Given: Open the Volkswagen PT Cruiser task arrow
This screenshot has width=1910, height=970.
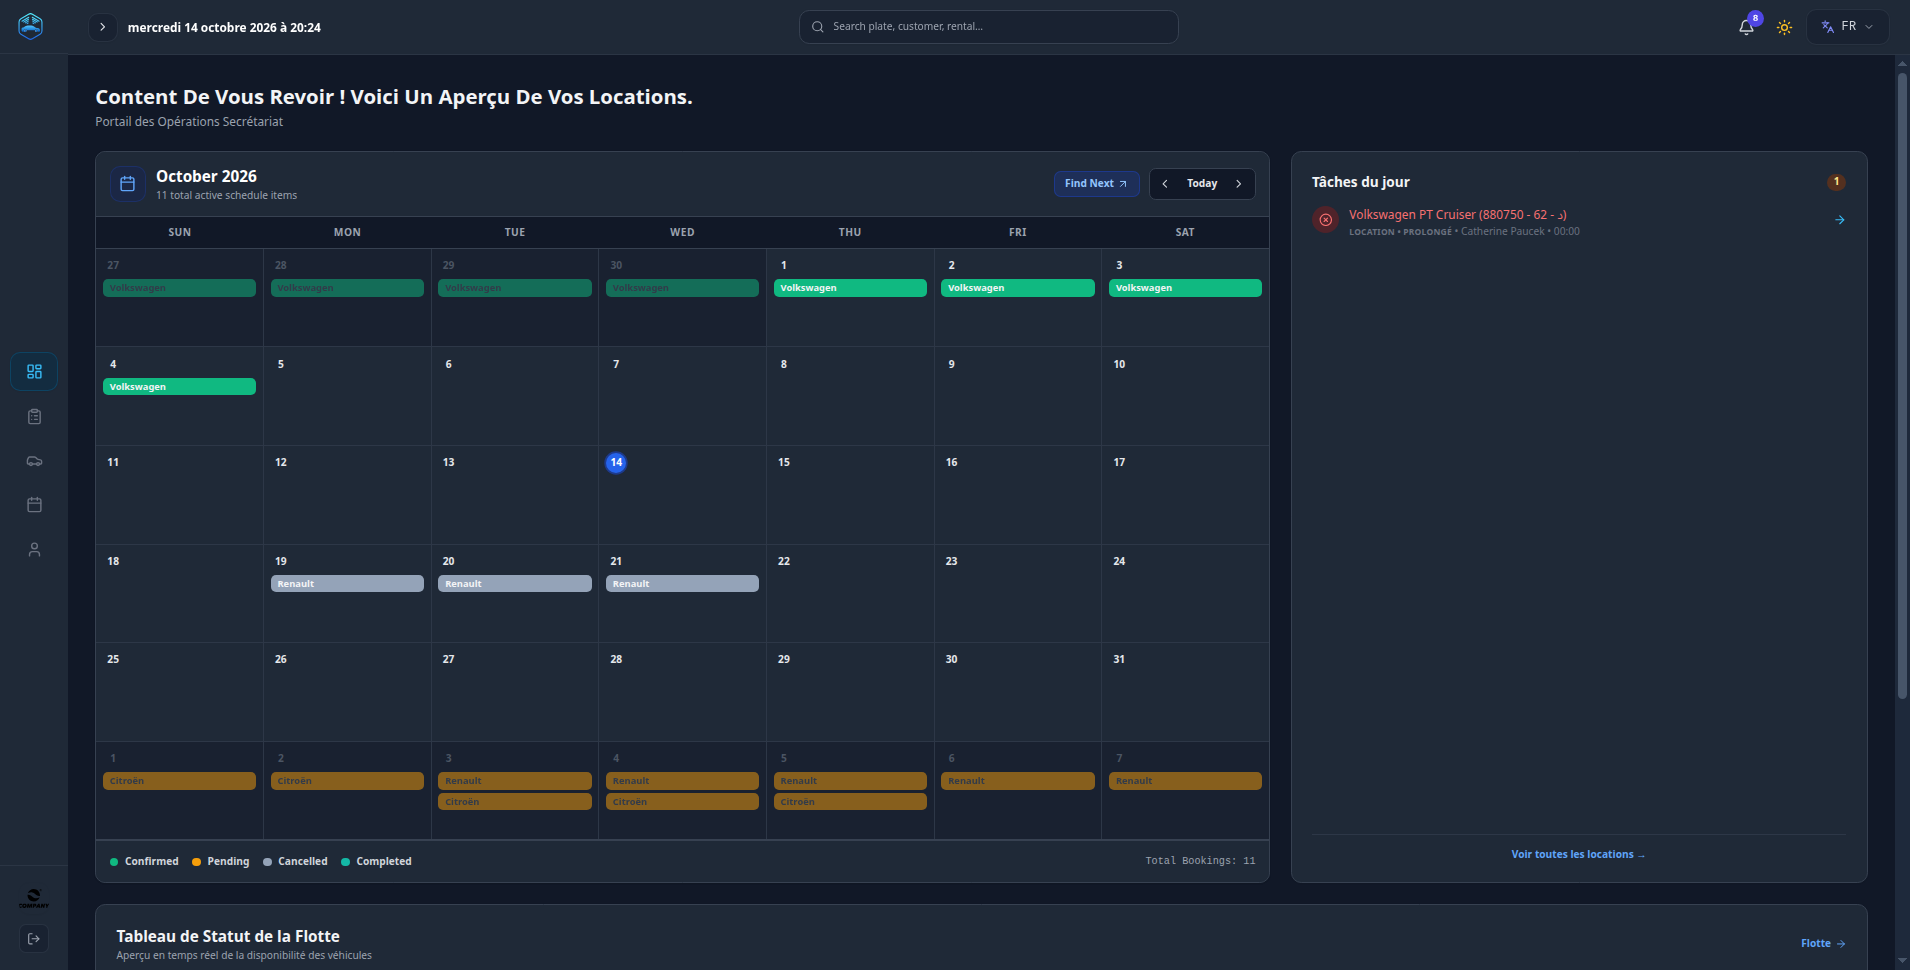Looking at the screenshot, I should [x=1840, y=220].
